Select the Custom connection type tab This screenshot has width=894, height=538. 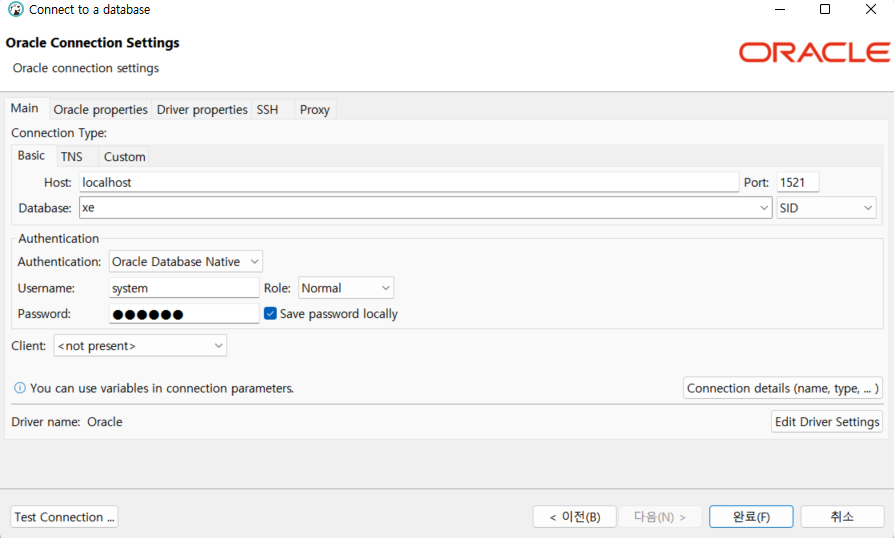[124, 157]
